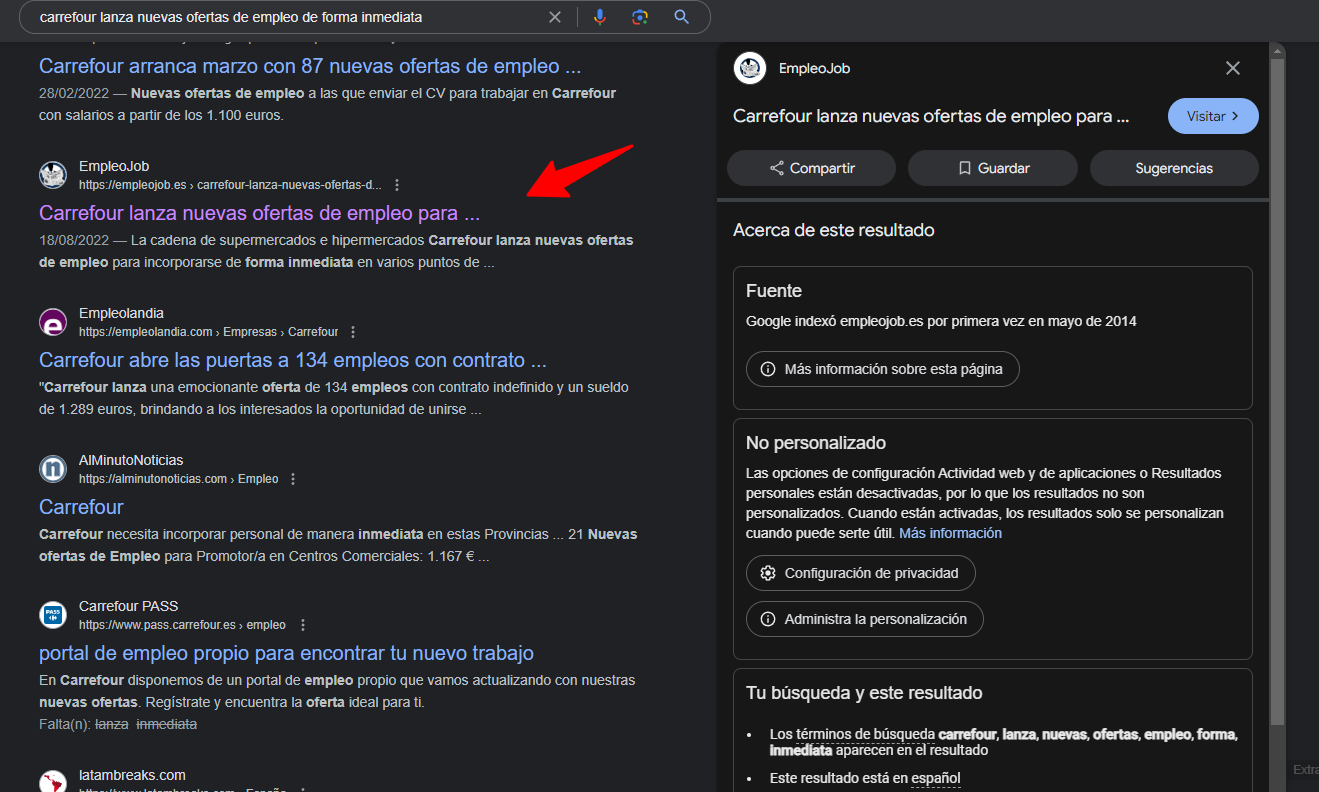Image resolution: width=1319 pixels, height=792 pixels.
Task: Click the Carrefour PASS site favicon
Action: point(53,615)
